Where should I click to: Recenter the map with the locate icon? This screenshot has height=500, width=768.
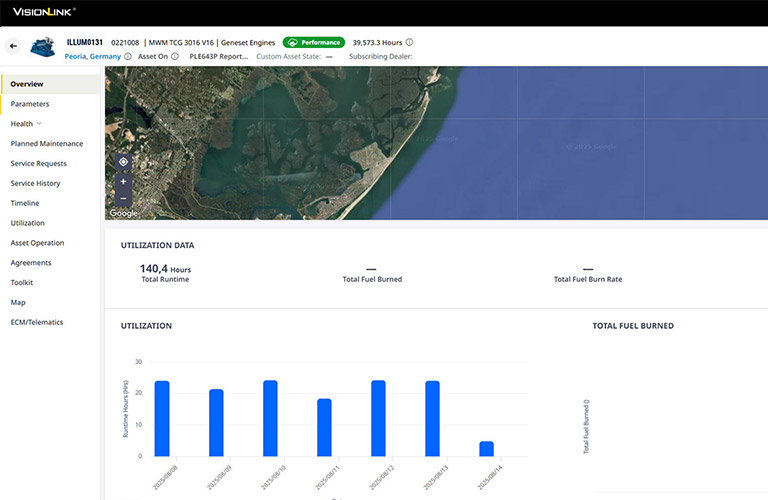tap(123, 162)
